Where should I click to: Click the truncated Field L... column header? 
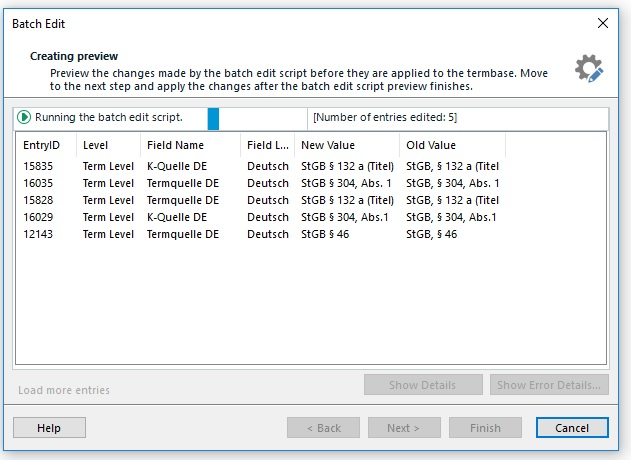tap(268, 145)
